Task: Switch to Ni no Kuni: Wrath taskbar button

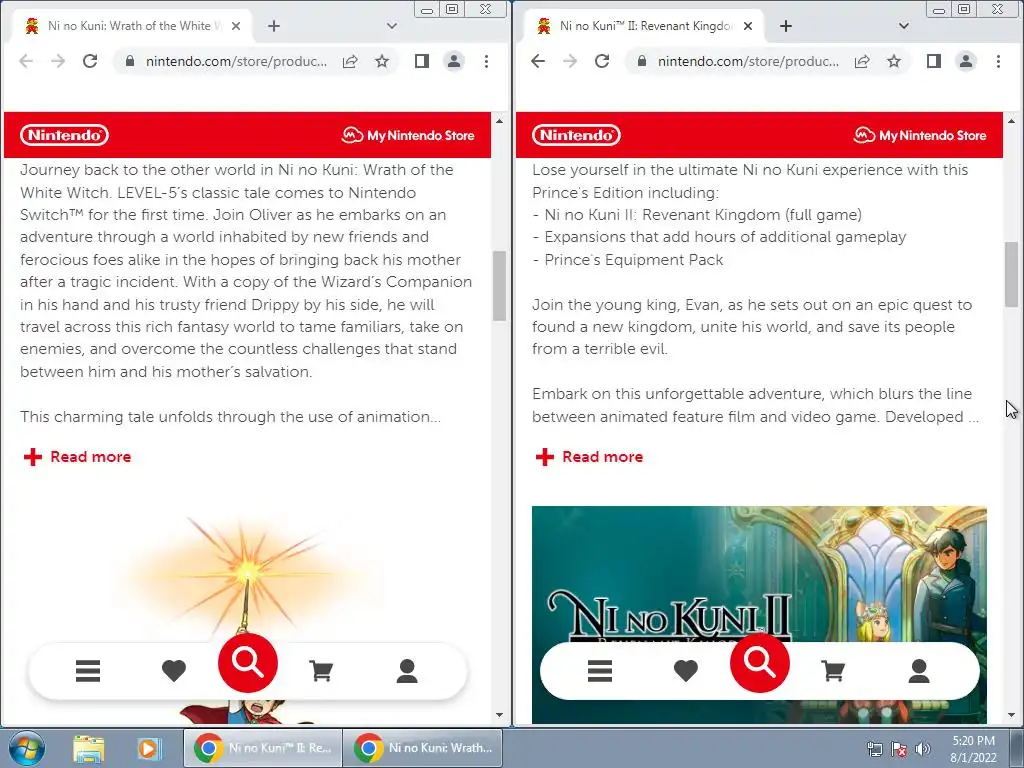Action: 423,748
